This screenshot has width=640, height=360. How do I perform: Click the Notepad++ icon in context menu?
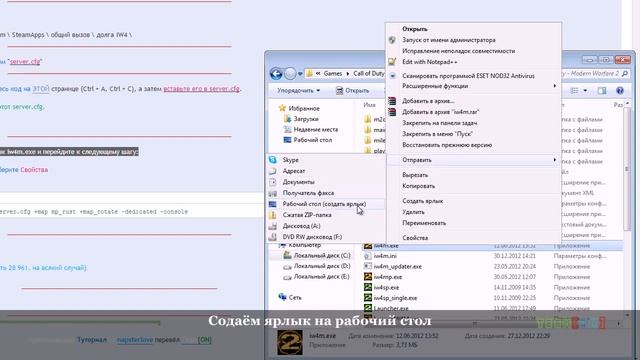(x=392, y=62)
